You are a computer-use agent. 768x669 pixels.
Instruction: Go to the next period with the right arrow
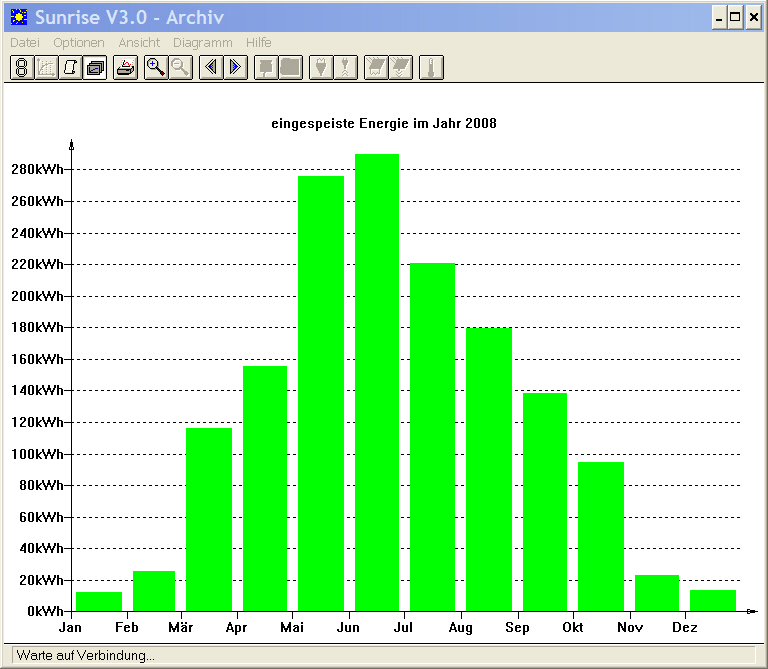236,68
